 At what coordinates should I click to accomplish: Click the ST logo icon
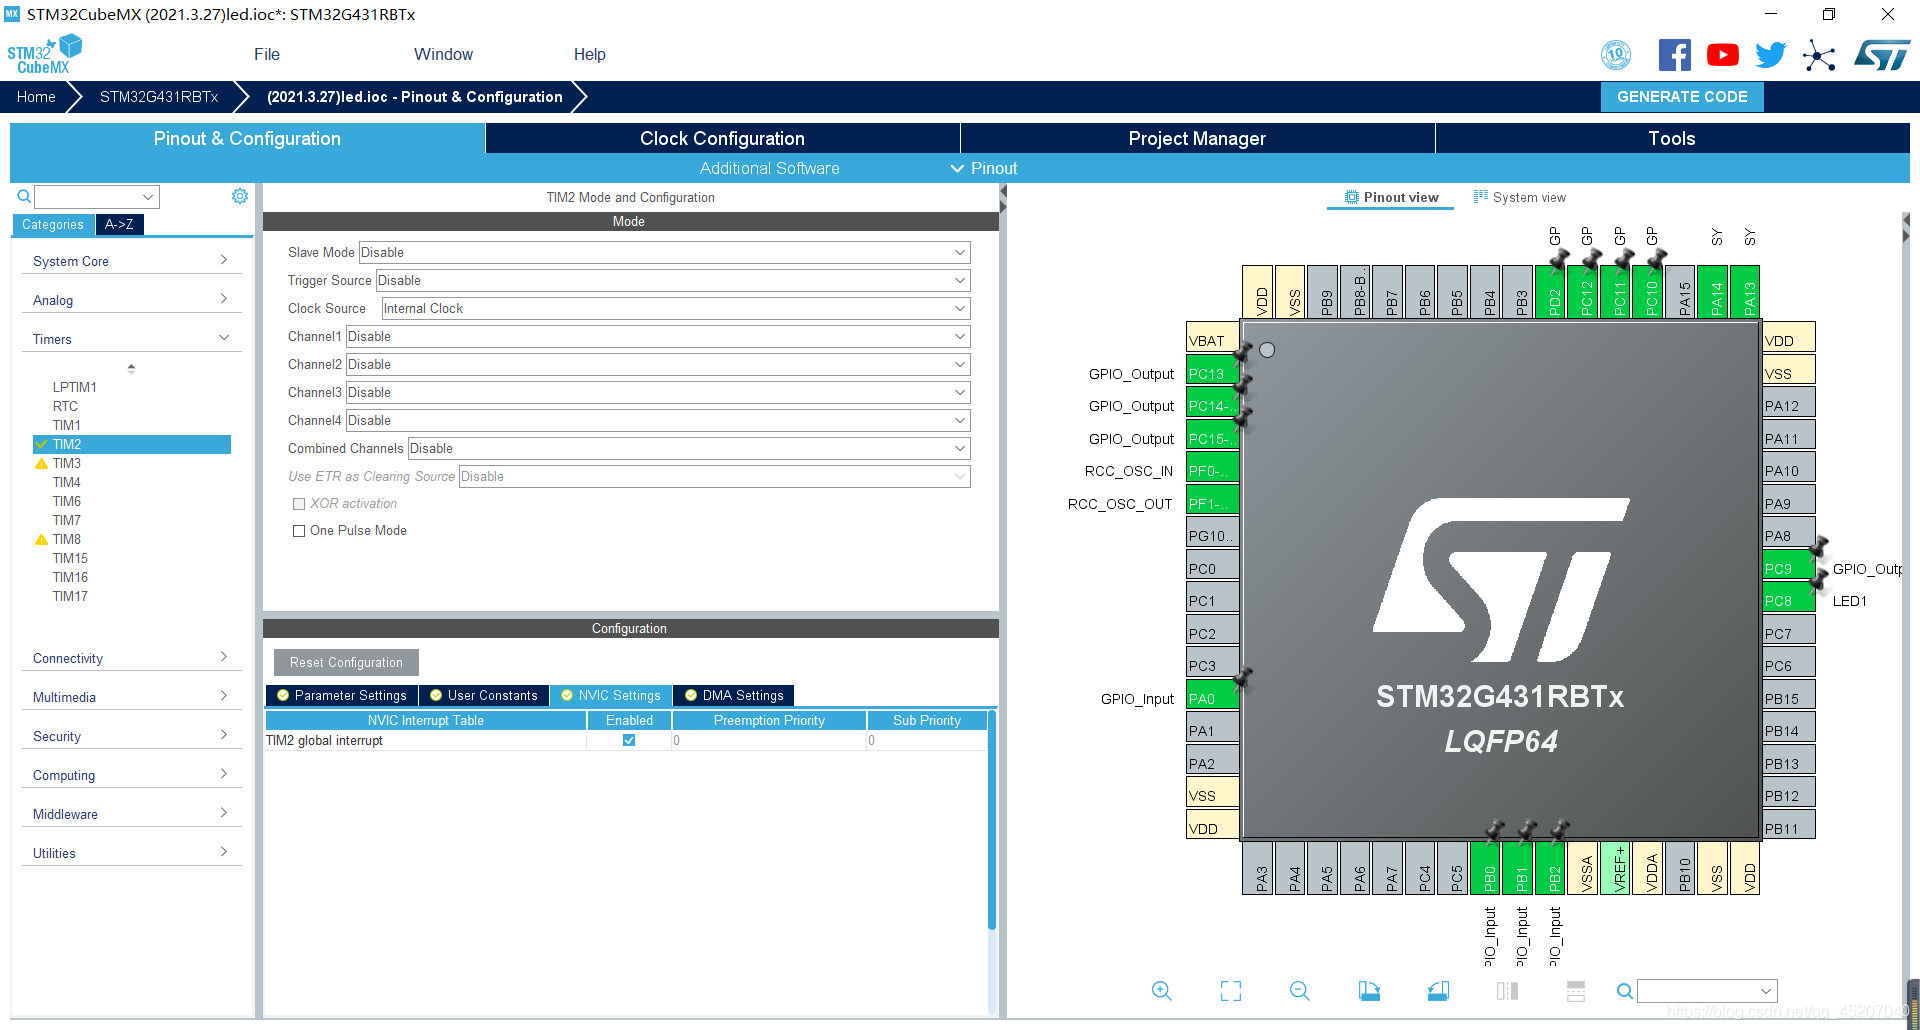coord(1882,55)
